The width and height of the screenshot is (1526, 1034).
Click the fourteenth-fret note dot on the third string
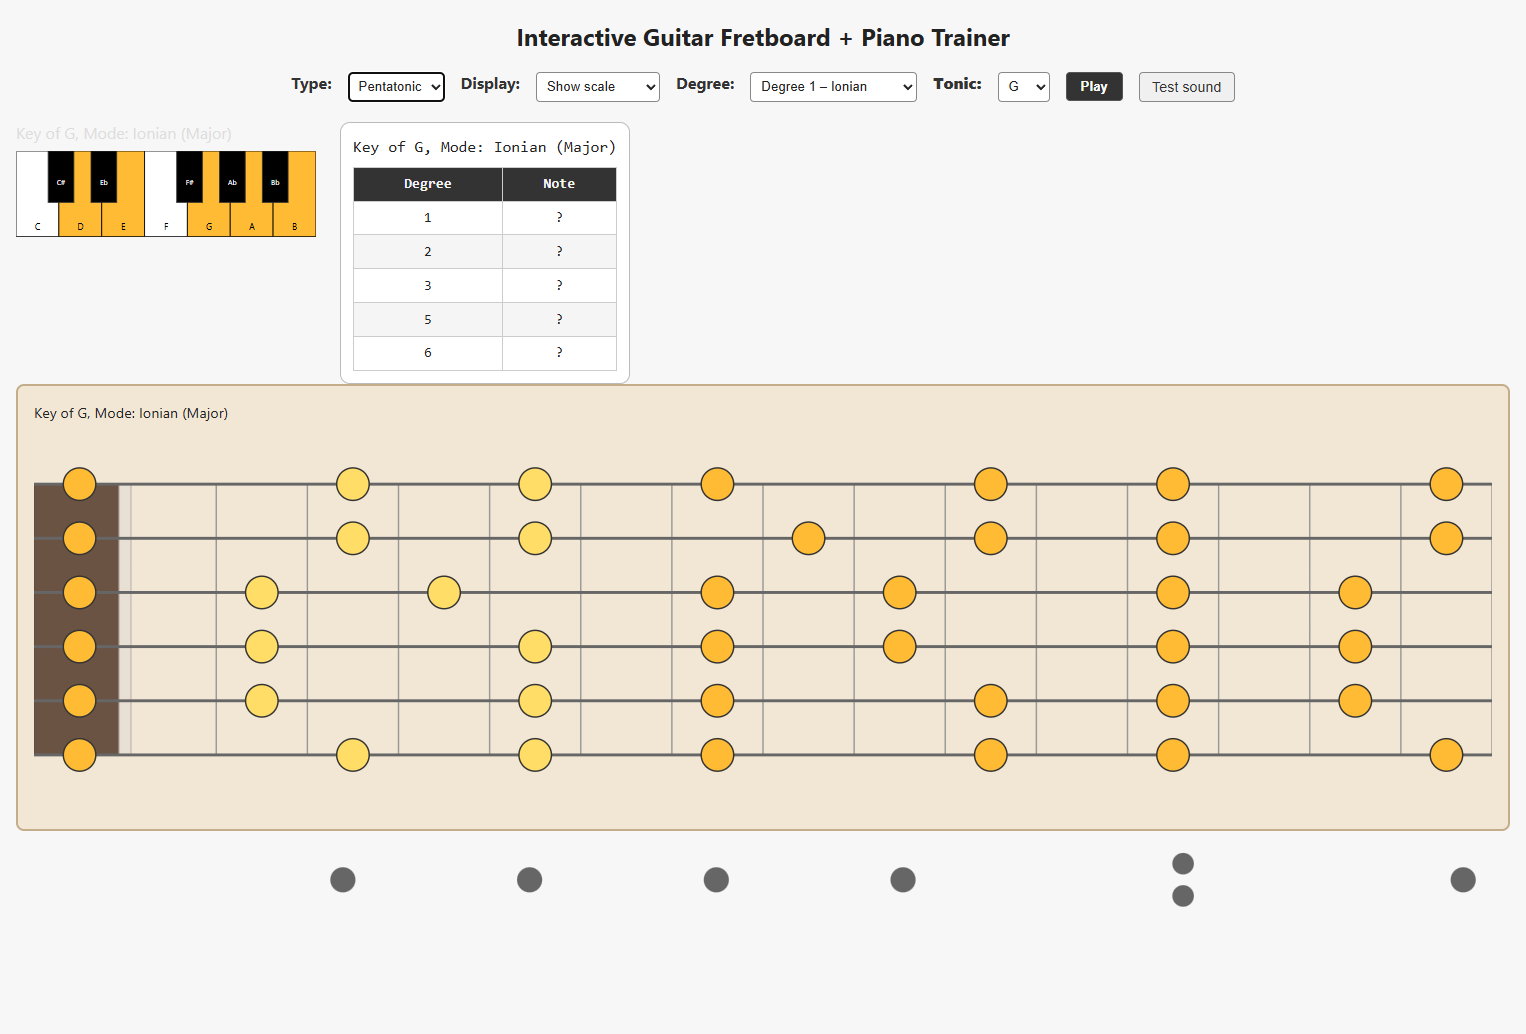tap(1355, 592)
